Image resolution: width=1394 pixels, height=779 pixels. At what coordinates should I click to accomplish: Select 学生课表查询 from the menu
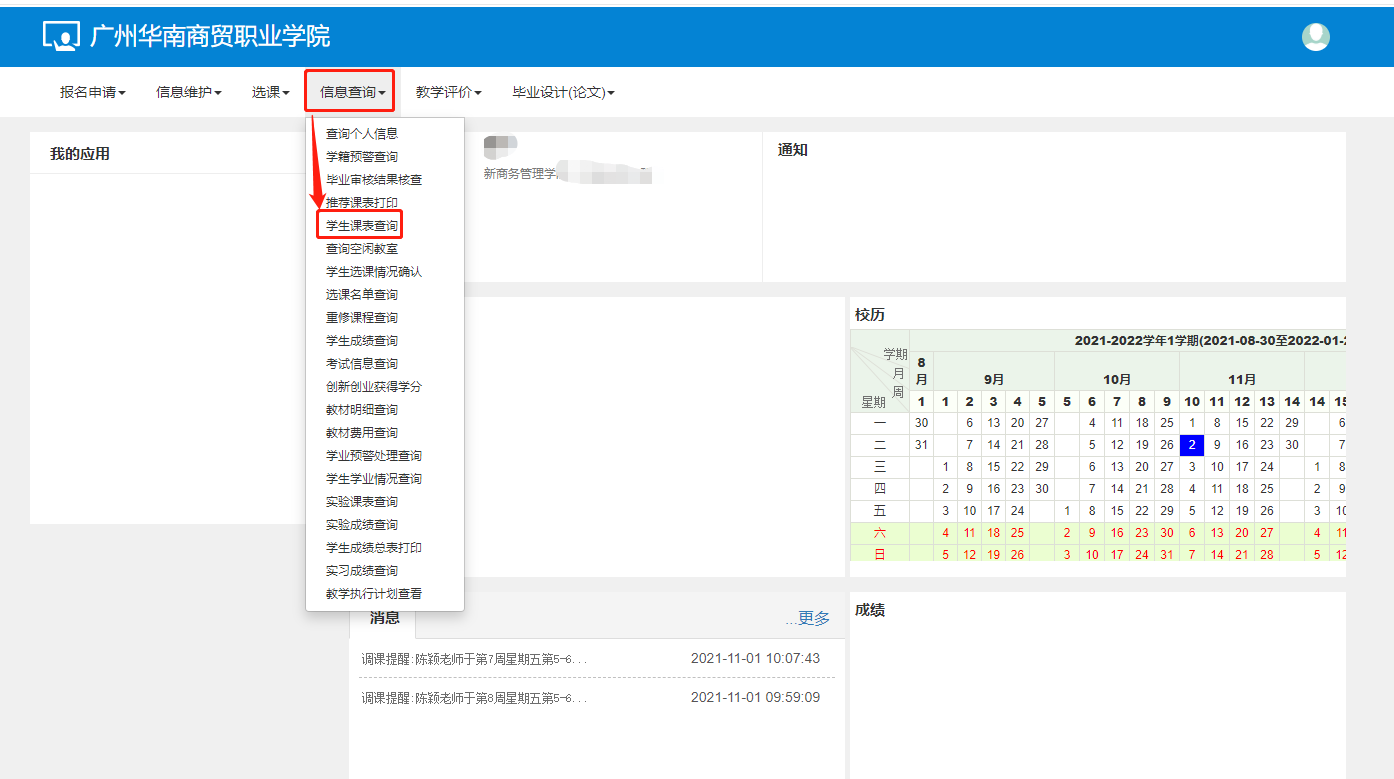click(361, 226)
